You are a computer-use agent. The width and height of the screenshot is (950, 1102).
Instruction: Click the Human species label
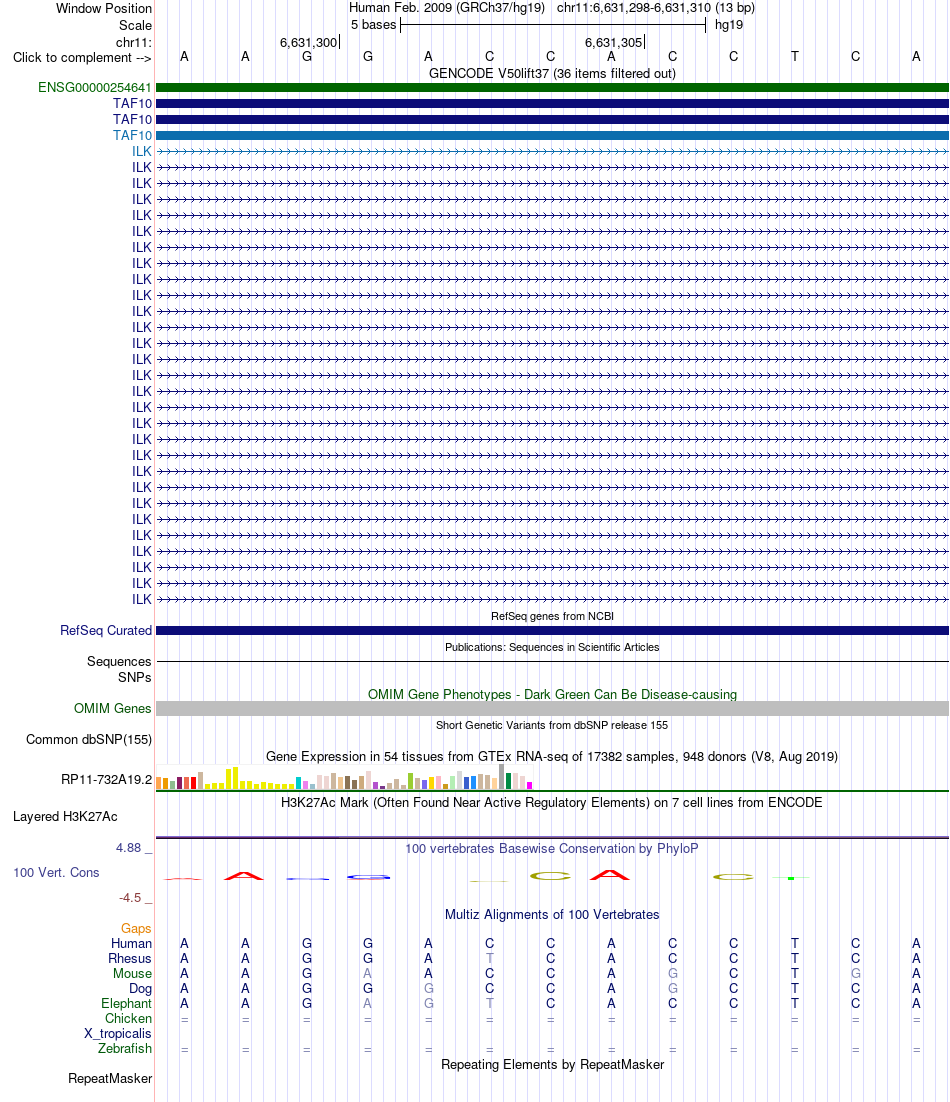click(x=131, y=943)
